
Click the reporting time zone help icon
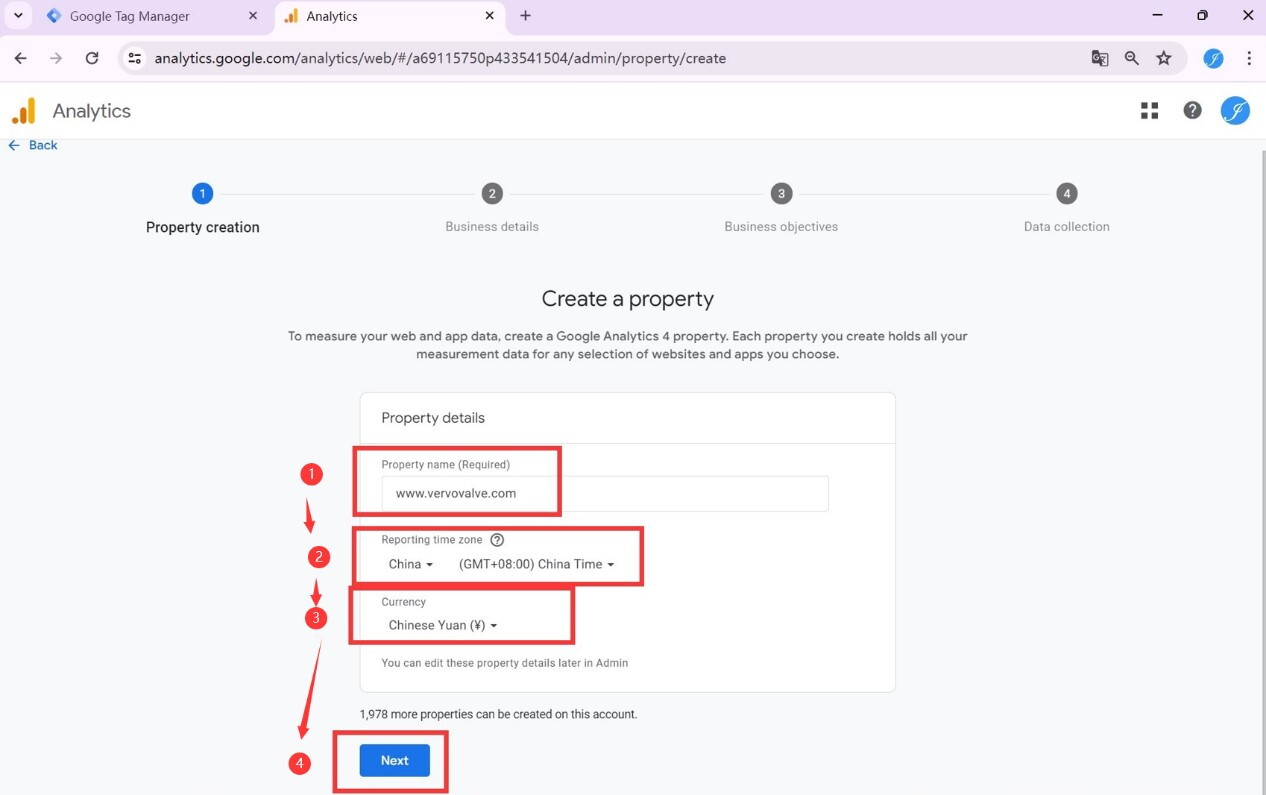coord(497,540)
